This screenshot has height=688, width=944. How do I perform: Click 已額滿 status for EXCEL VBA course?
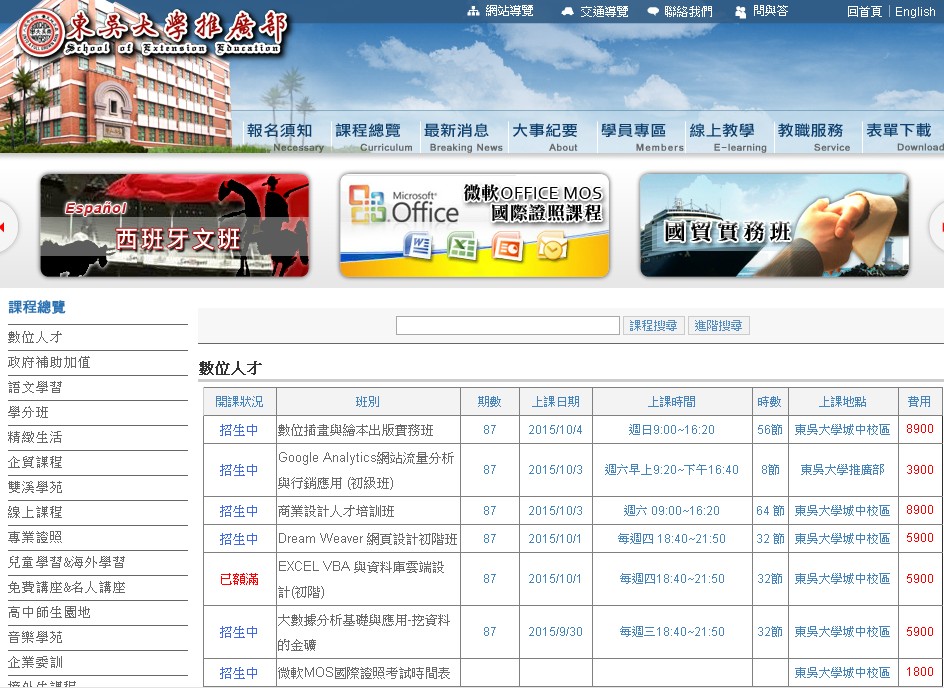point(239,580)
